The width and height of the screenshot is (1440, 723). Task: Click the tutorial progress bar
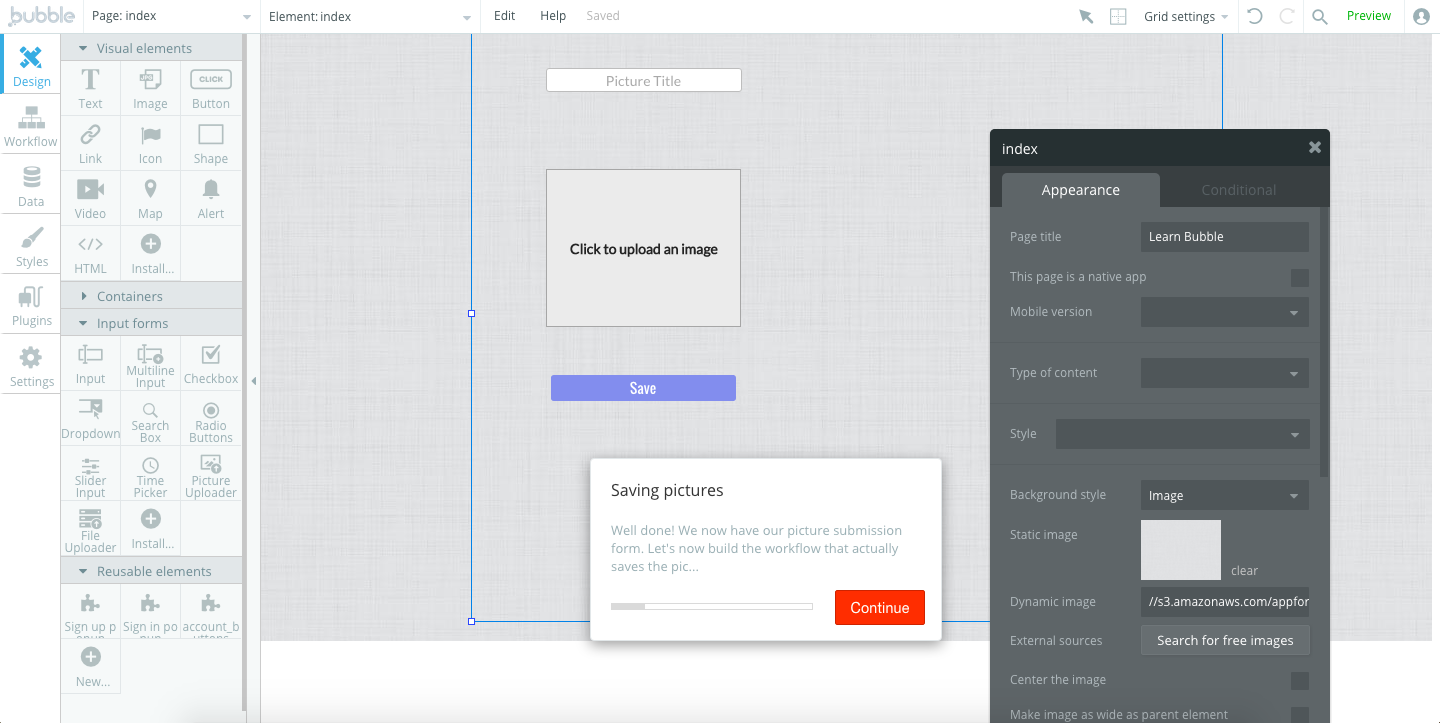click(711, 606)
